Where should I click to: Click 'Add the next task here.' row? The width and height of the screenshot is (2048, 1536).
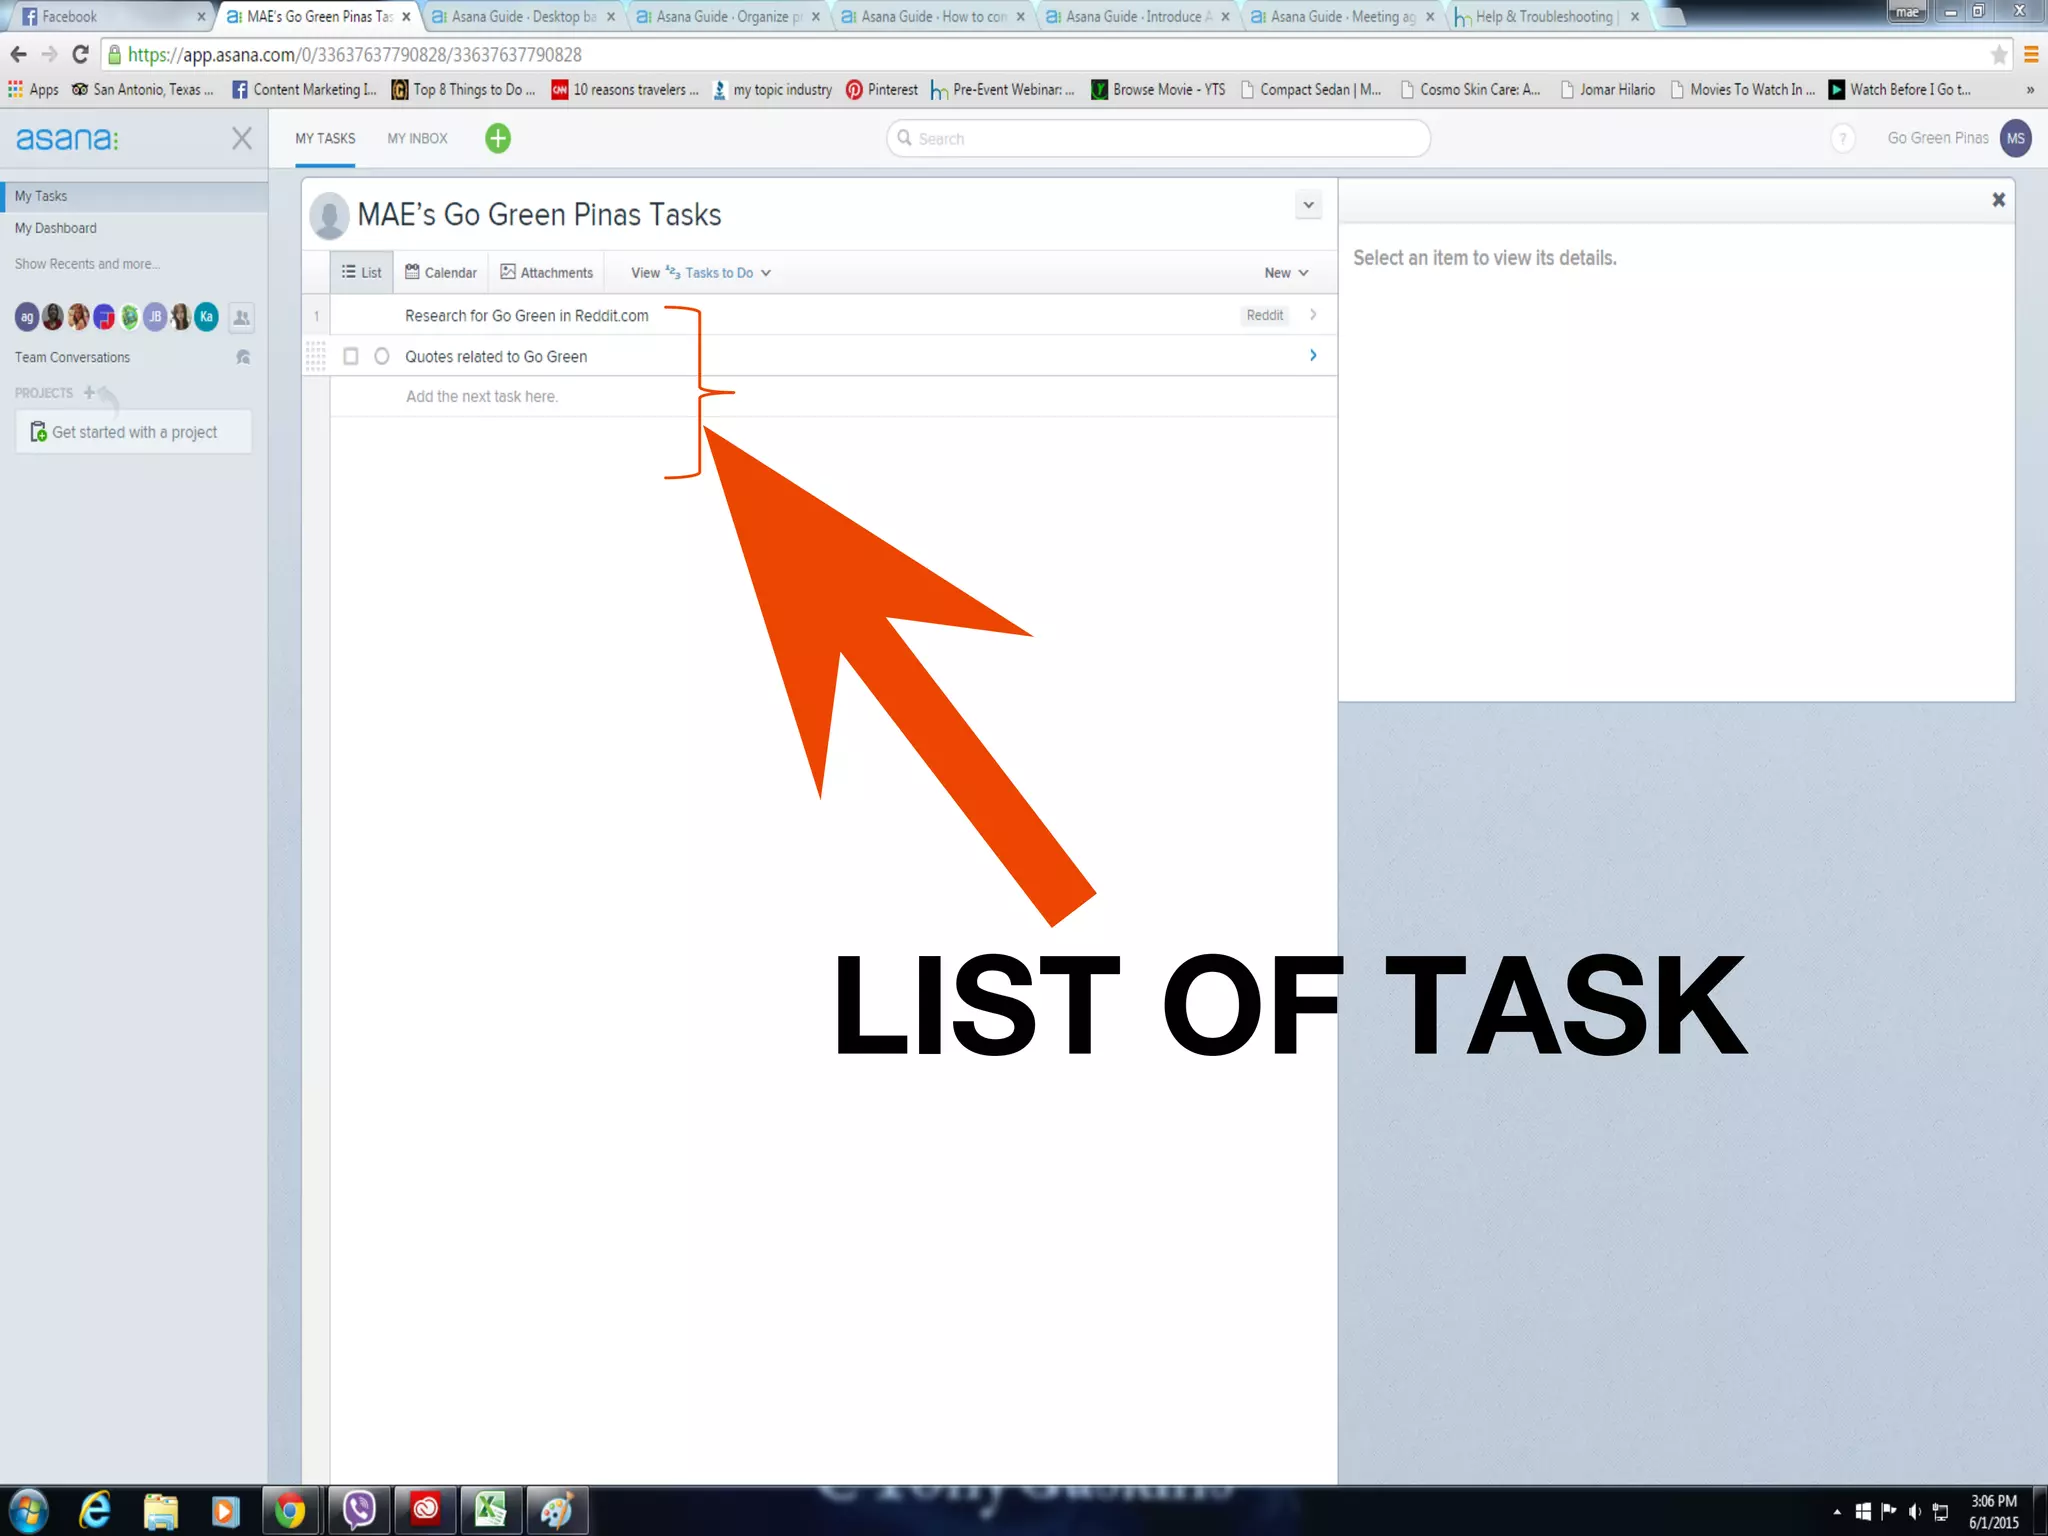(833, 397)
